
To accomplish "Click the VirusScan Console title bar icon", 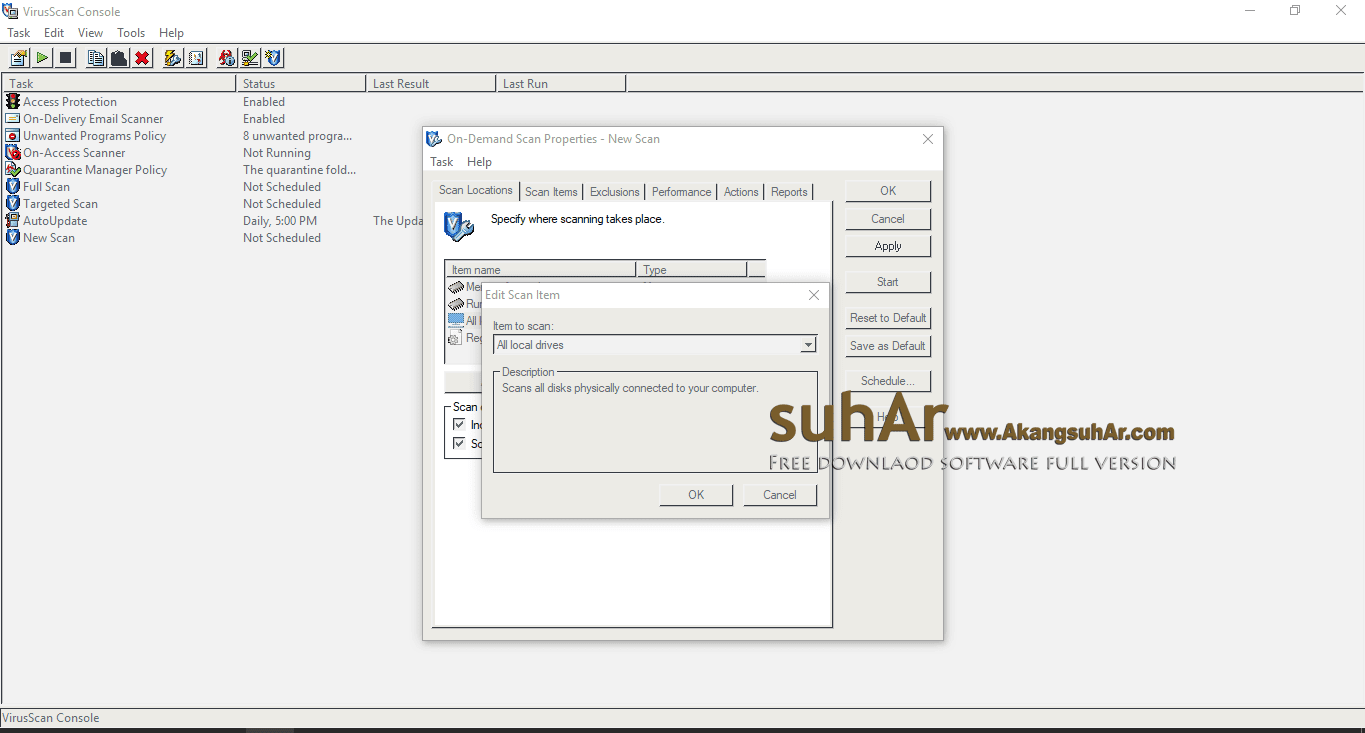I will point(10,11).
